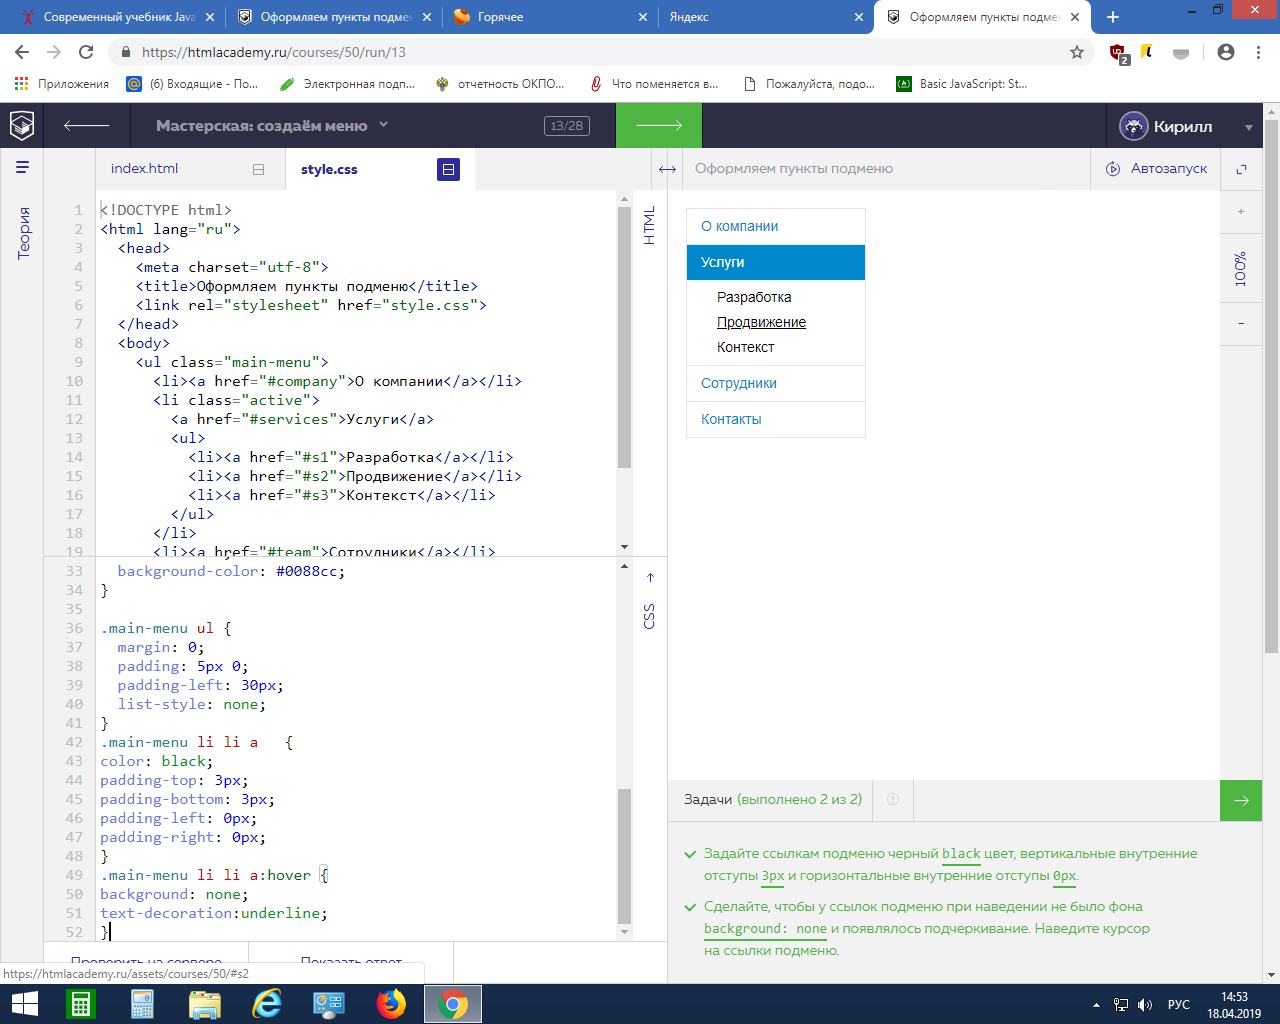Go back in Chrome
Image resolution: width=1280 pixels, height=1024 pixels.
[x=22, y=52]
